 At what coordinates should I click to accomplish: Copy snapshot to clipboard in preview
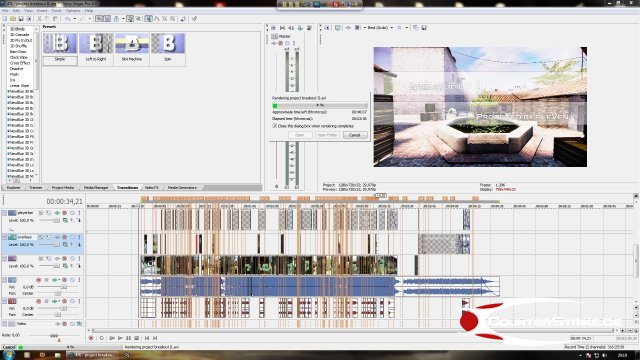[x=416, y=28]
